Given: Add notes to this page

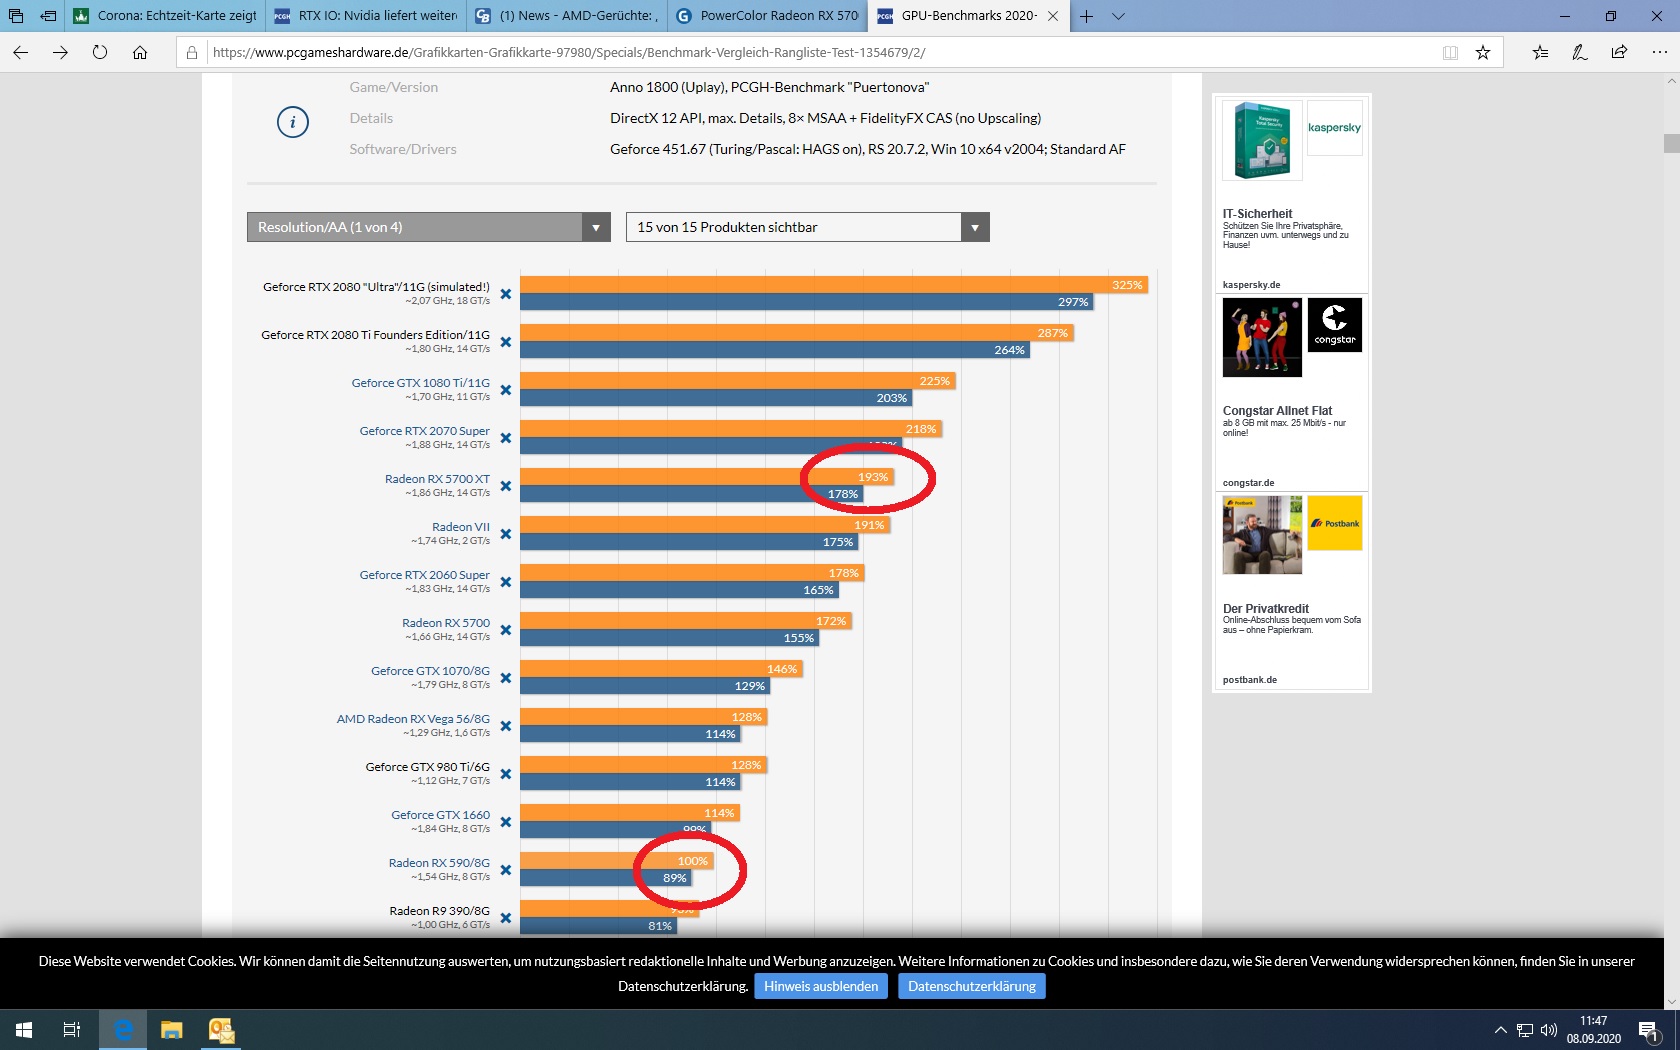Looking at the screenshot, I should click(x=1580, y=52).
